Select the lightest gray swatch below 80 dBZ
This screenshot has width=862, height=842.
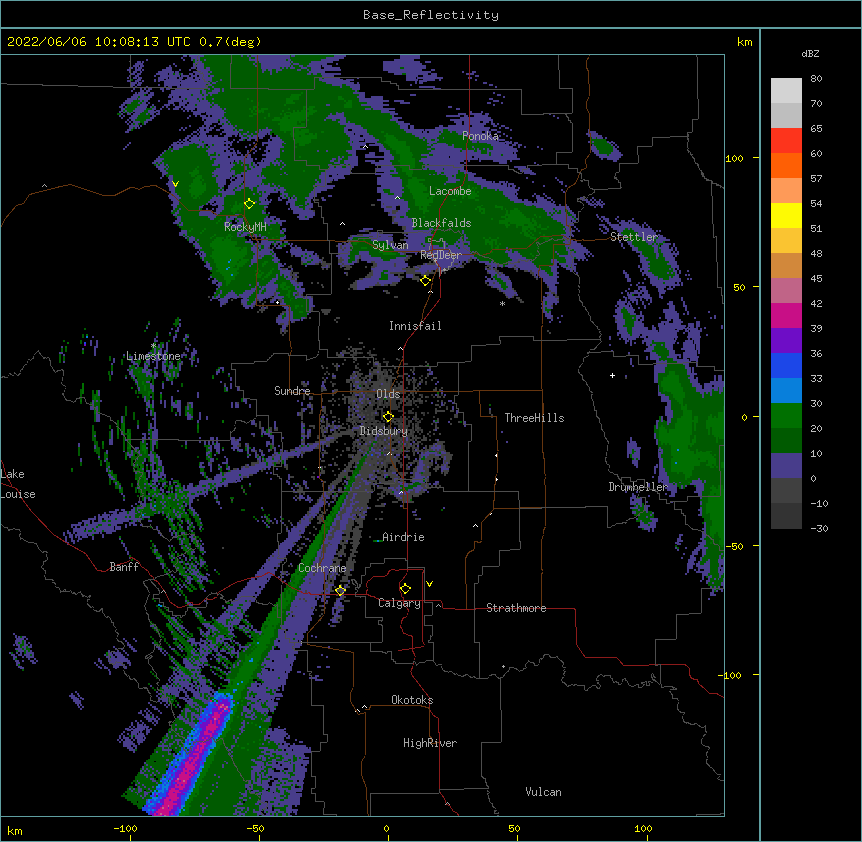(786, 91)
